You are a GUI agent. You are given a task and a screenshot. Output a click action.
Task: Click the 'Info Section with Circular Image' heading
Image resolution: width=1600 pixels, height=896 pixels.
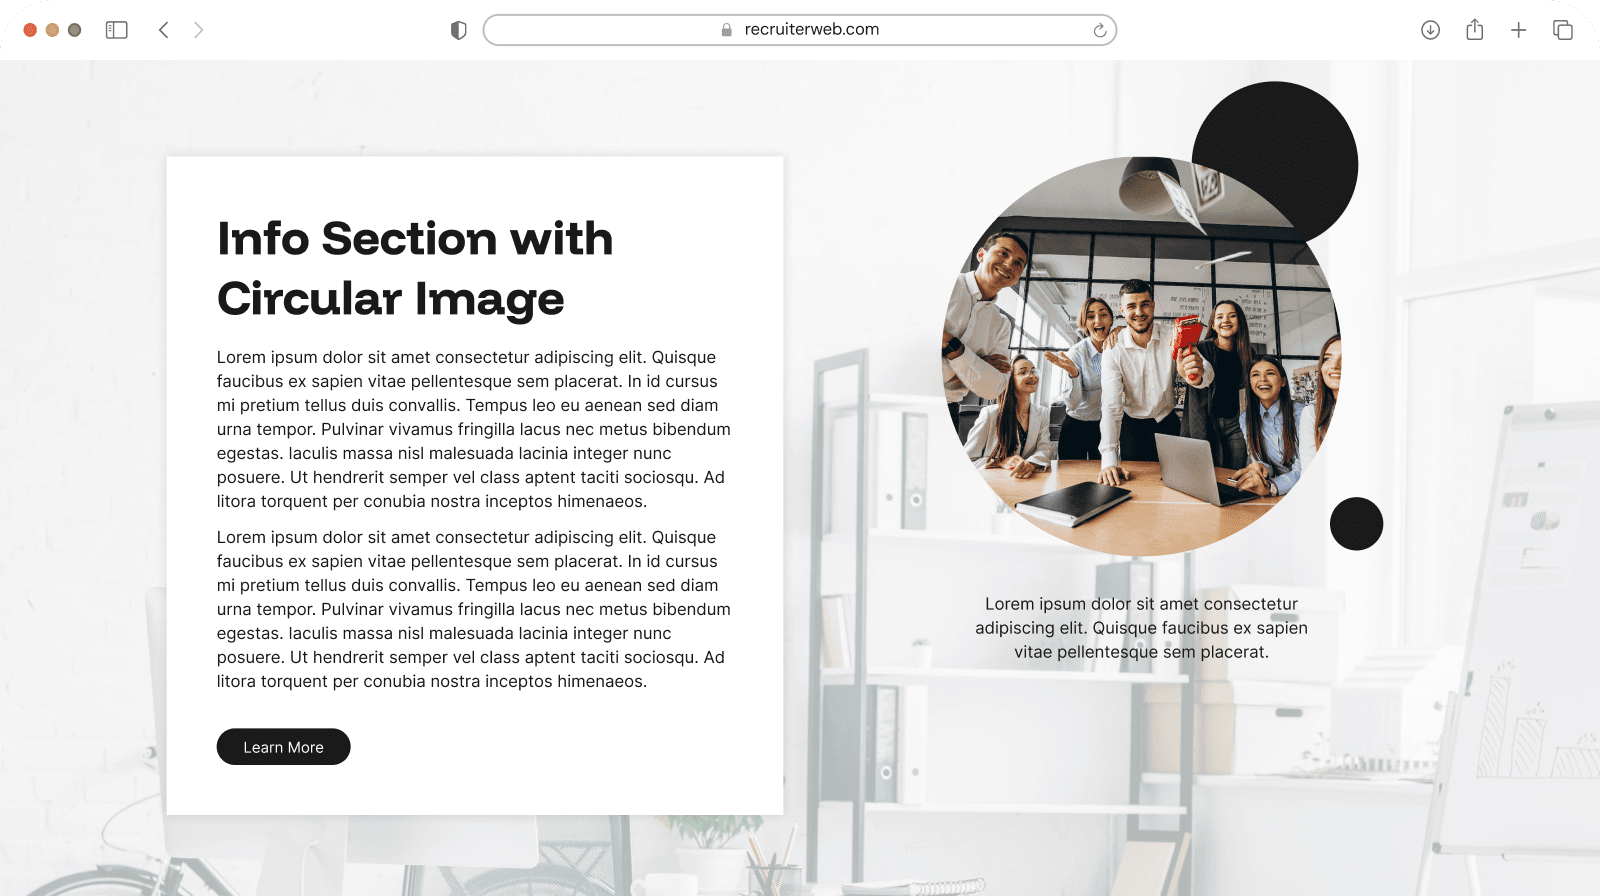414,268
